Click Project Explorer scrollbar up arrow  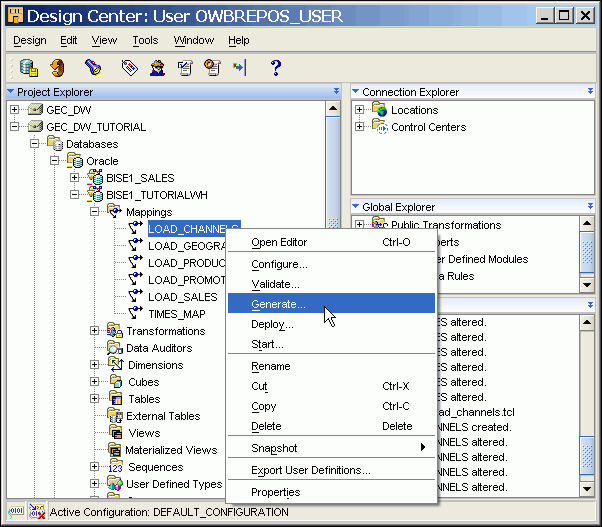point(333,109)
